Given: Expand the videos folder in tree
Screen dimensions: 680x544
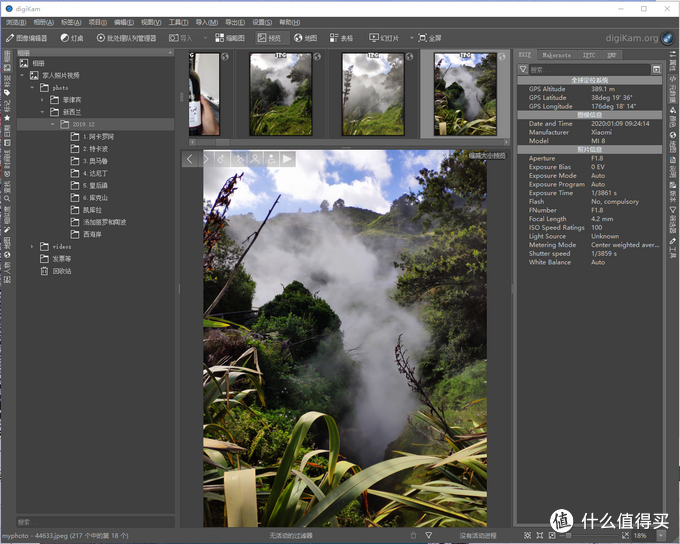Looking at the screenshot, I should coord(32,246).
